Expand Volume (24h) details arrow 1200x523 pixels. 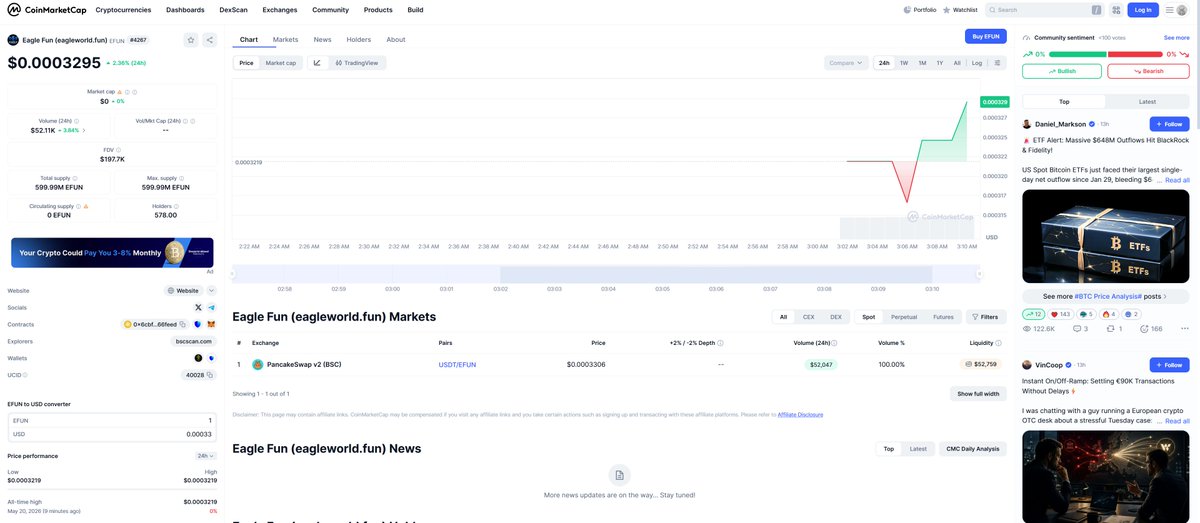coord(84,130)
